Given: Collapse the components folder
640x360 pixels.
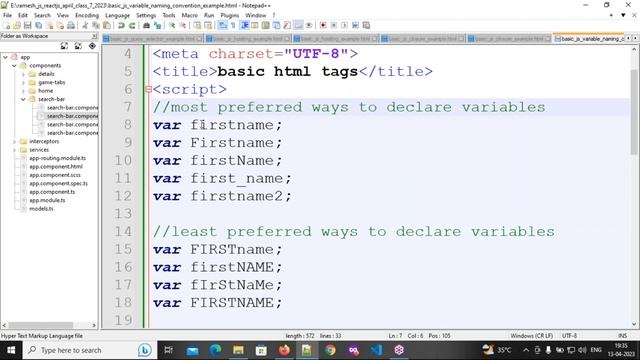Looking at the screenshot, I should [14, 66].
